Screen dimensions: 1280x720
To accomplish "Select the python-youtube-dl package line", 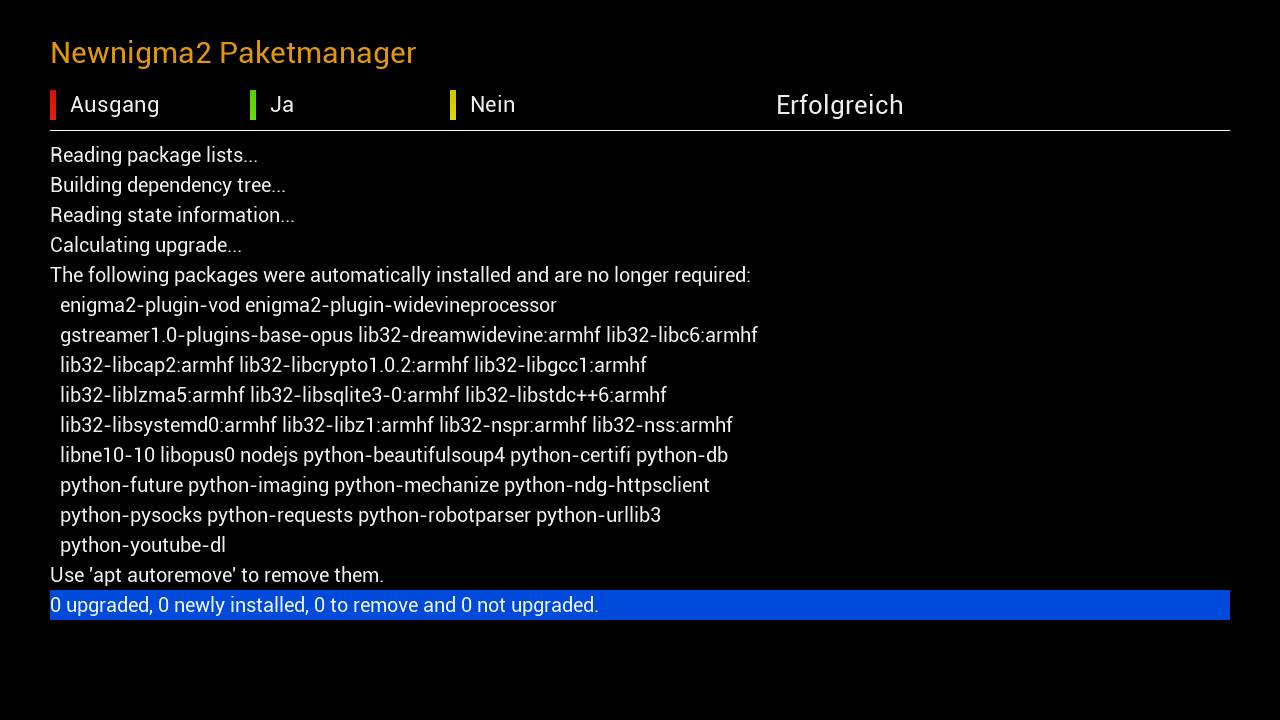I will point(143,545).
